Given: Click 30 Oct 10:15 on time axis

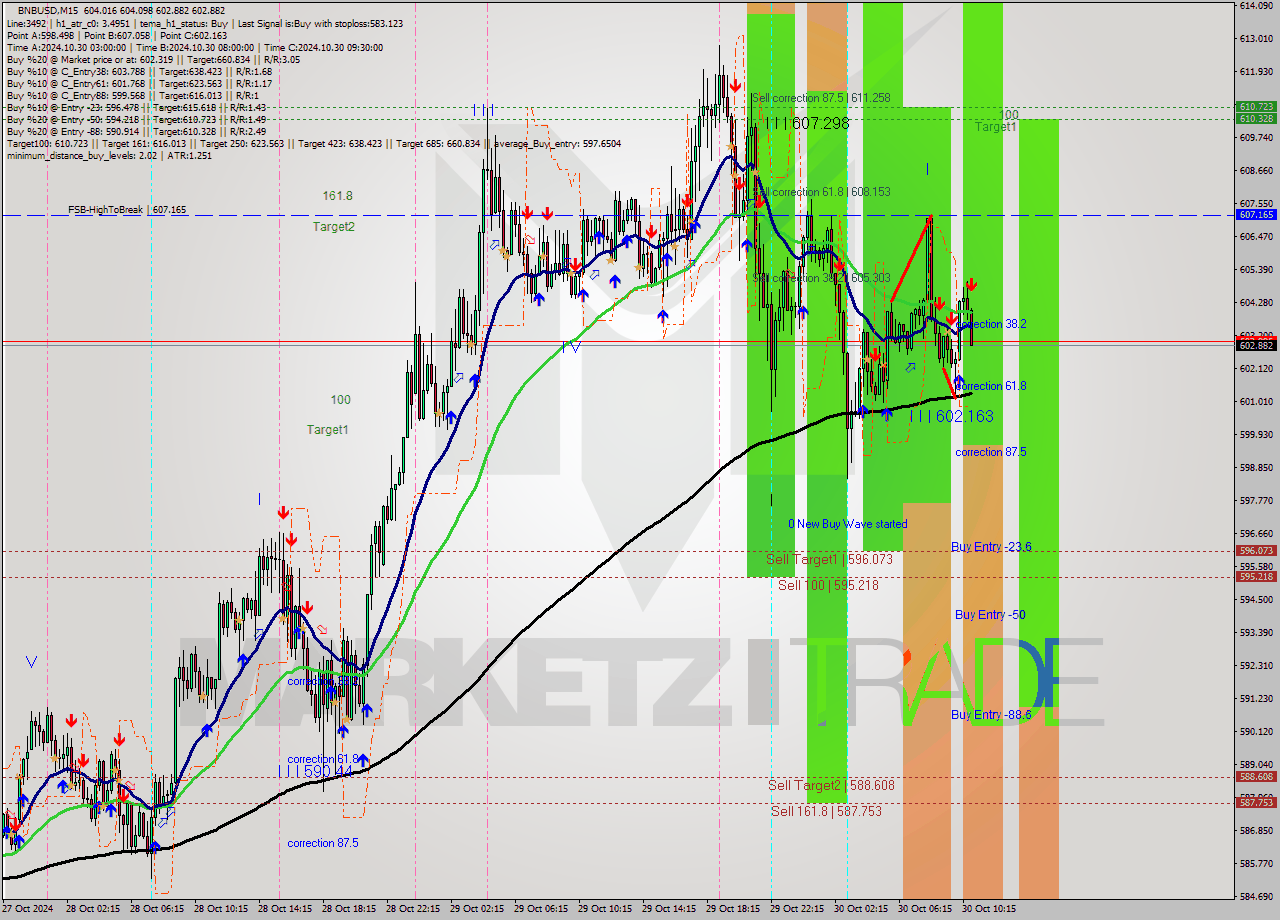Looking at the screenshot, I should click(x=989, y=909).
